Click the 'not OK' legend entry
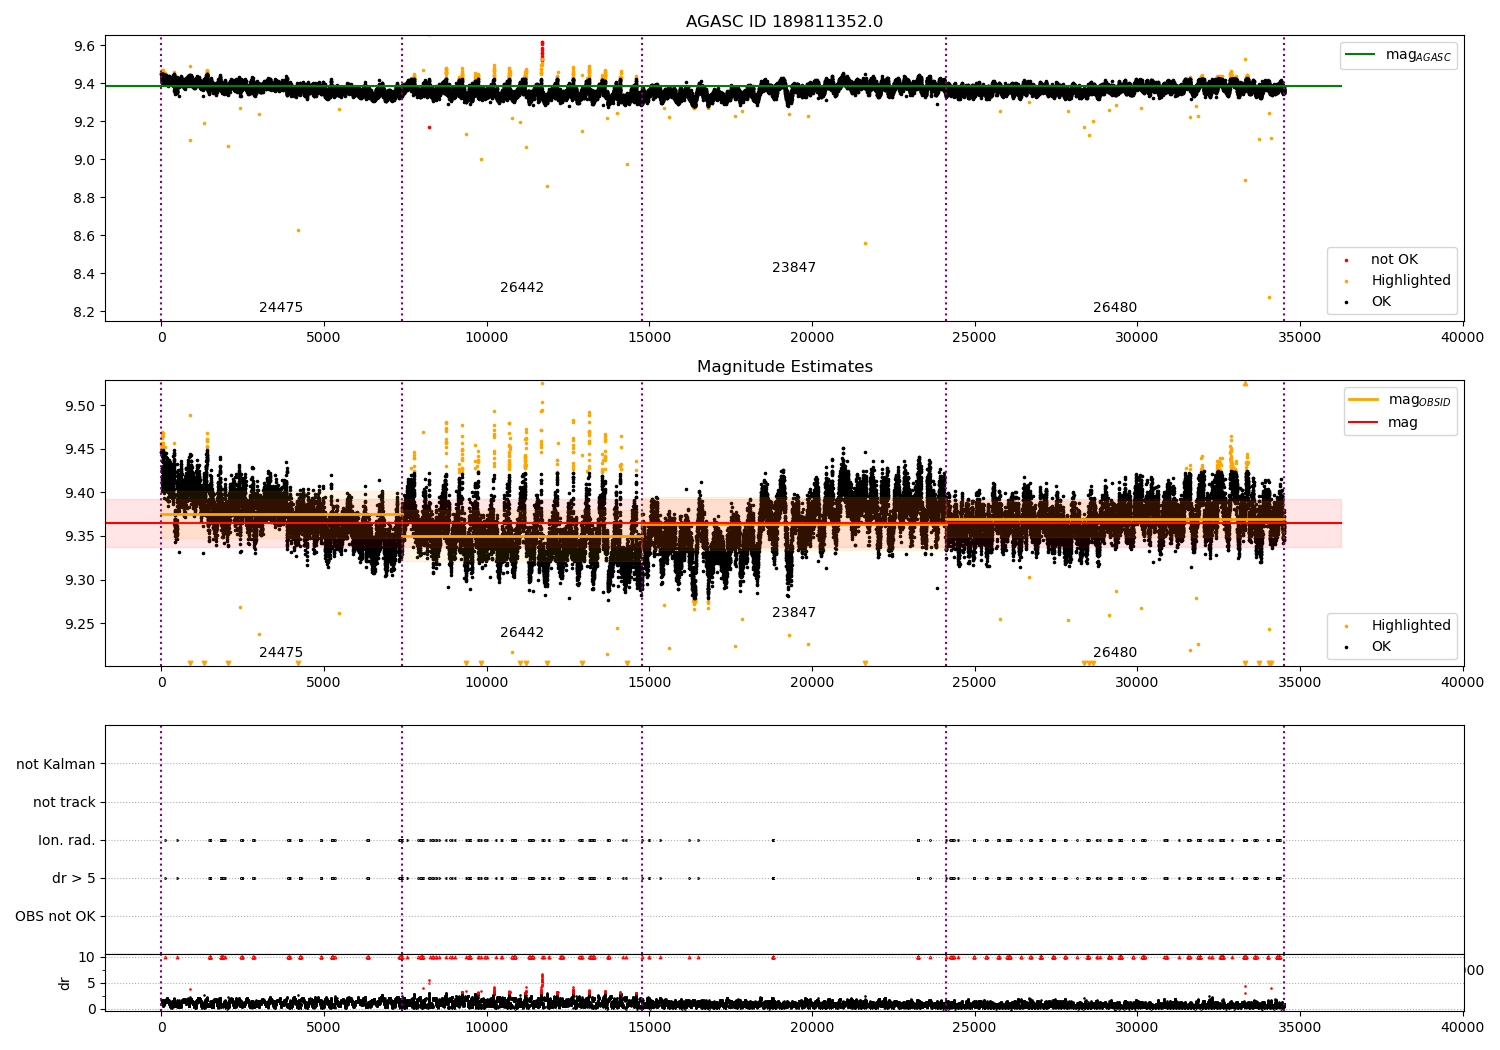 click(x=1394, y=259)
